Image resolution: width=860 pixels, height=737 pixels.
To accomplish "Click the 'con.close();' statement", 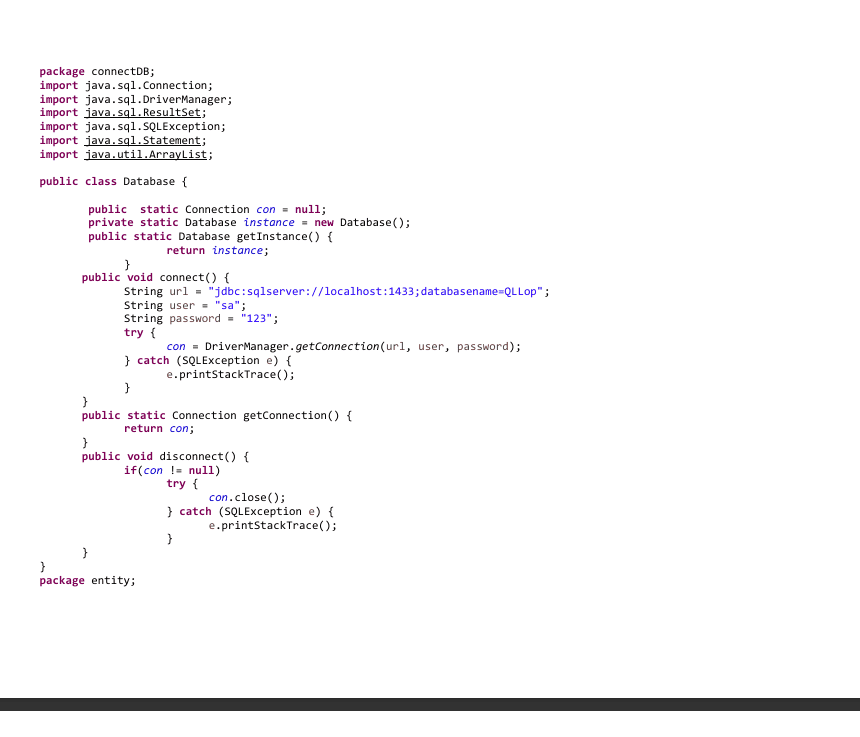I will 247,498.
